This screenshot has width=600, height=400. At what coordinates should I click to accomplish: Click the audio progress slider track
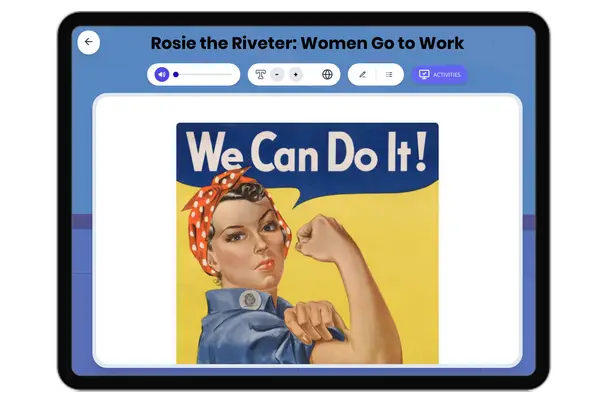pyautogui.click(x=204, y=75)
